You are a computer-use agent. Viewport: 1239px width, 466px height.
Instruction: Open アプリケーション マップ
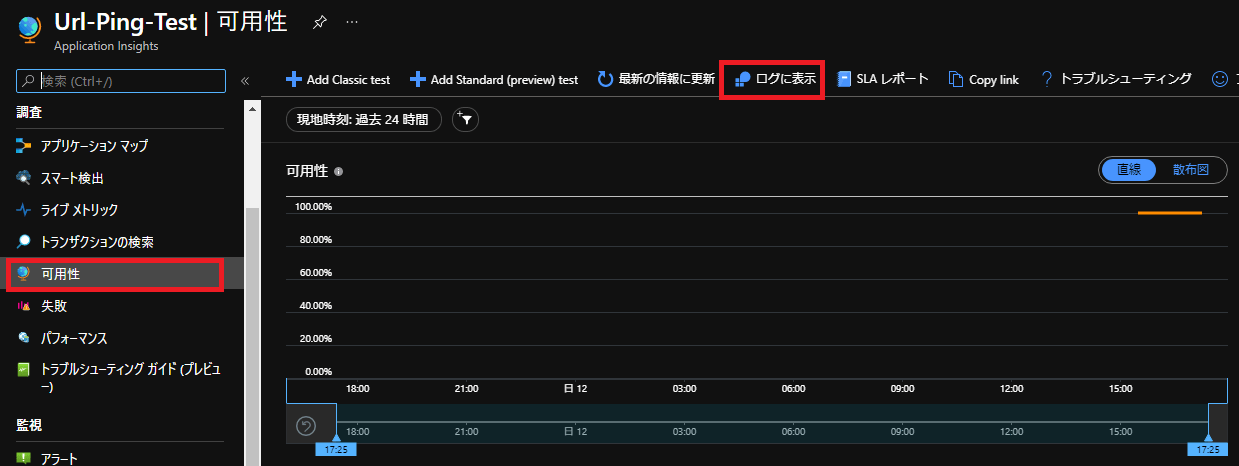click(x=94, y=146)
